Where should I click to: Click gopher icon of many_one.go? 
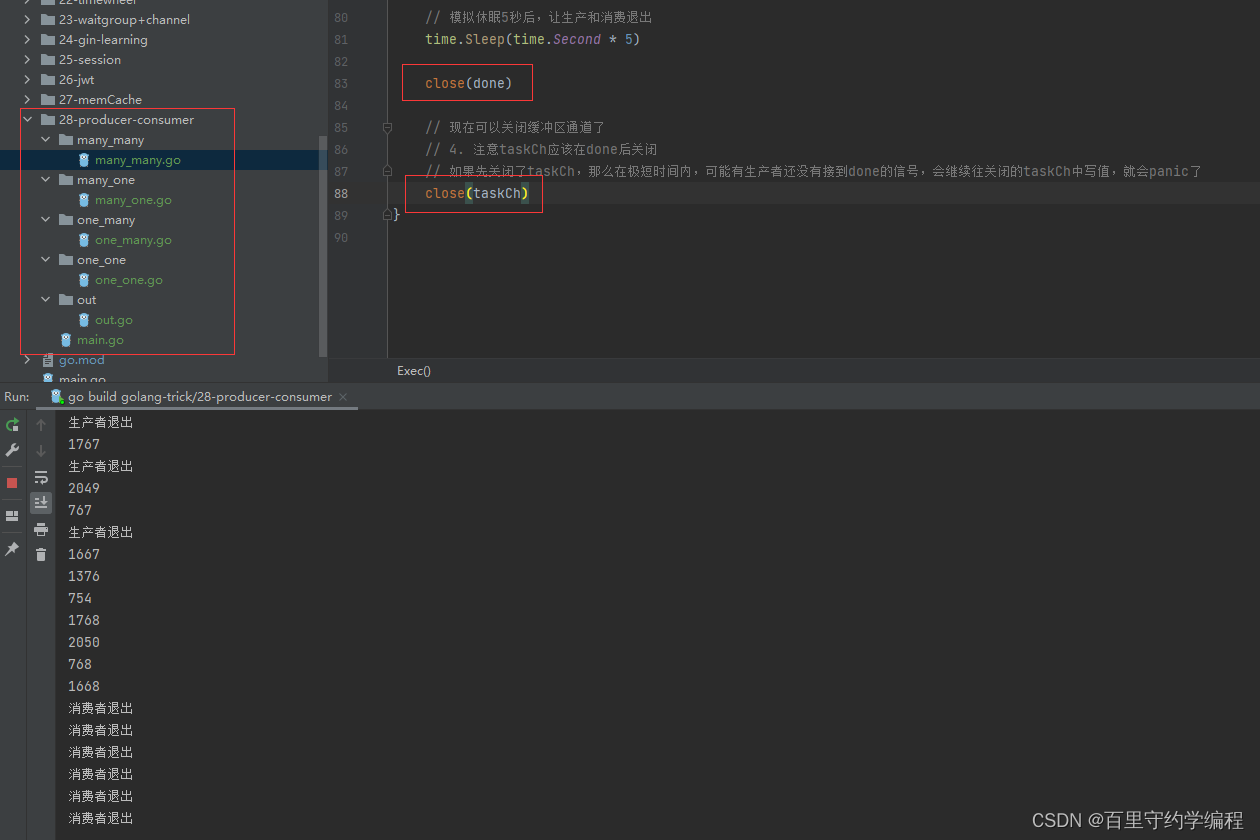(84, 200)
